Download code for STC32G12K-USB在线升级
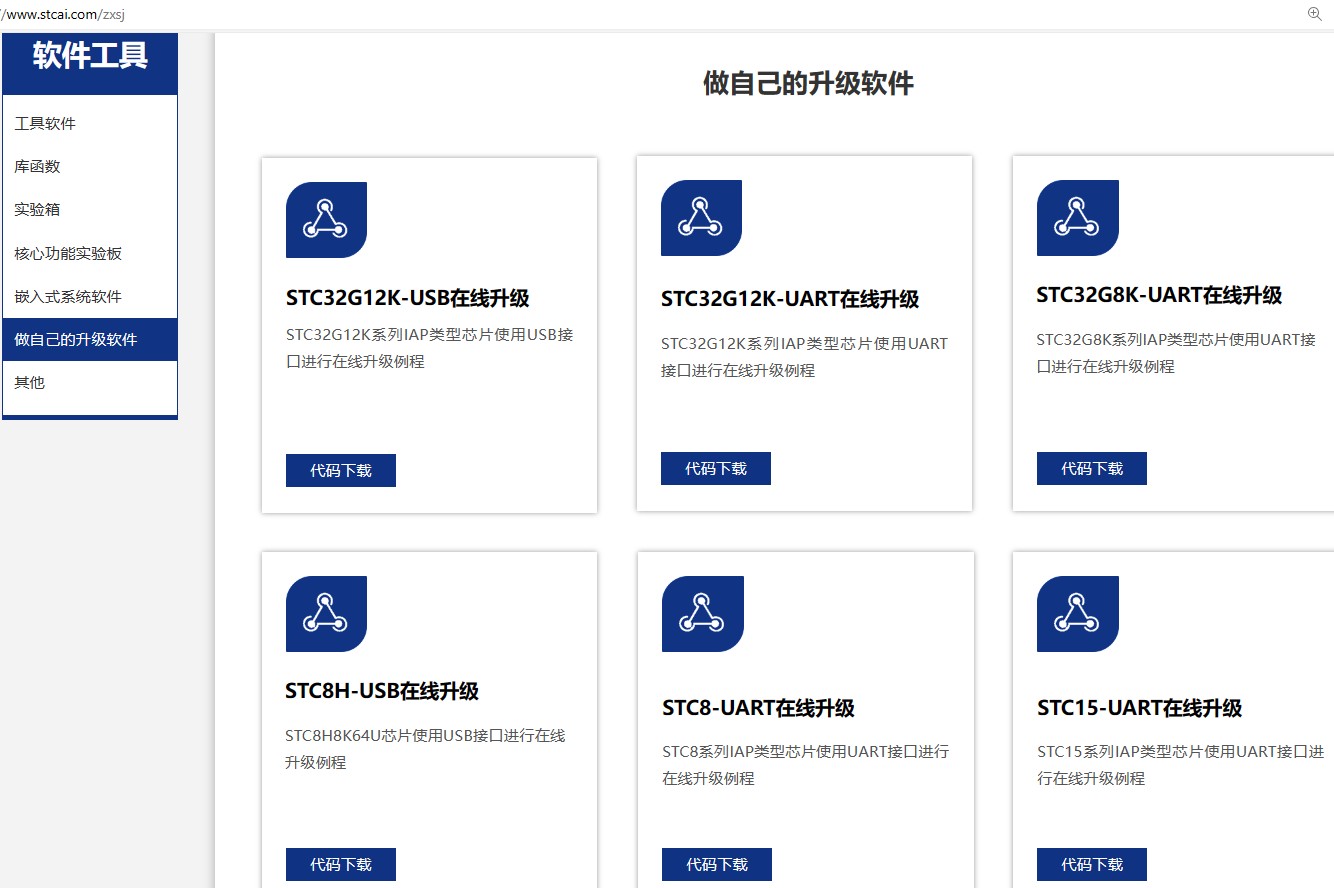Viewport: 1334px width, 888px height. [x=341, y=471]
